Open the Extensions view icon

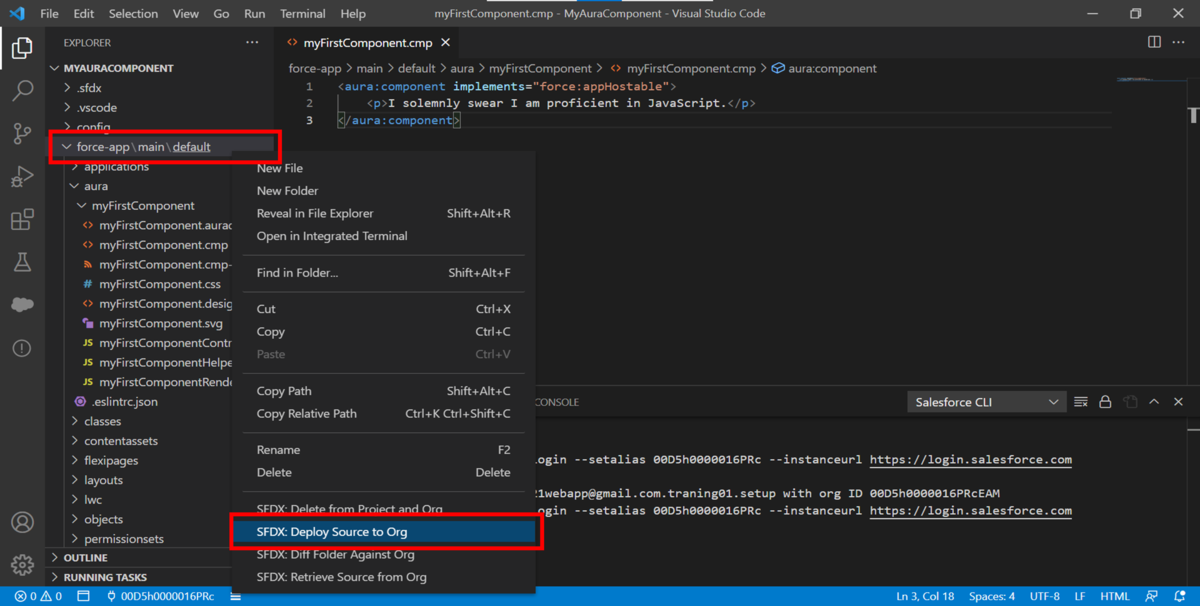pos(22,220)
